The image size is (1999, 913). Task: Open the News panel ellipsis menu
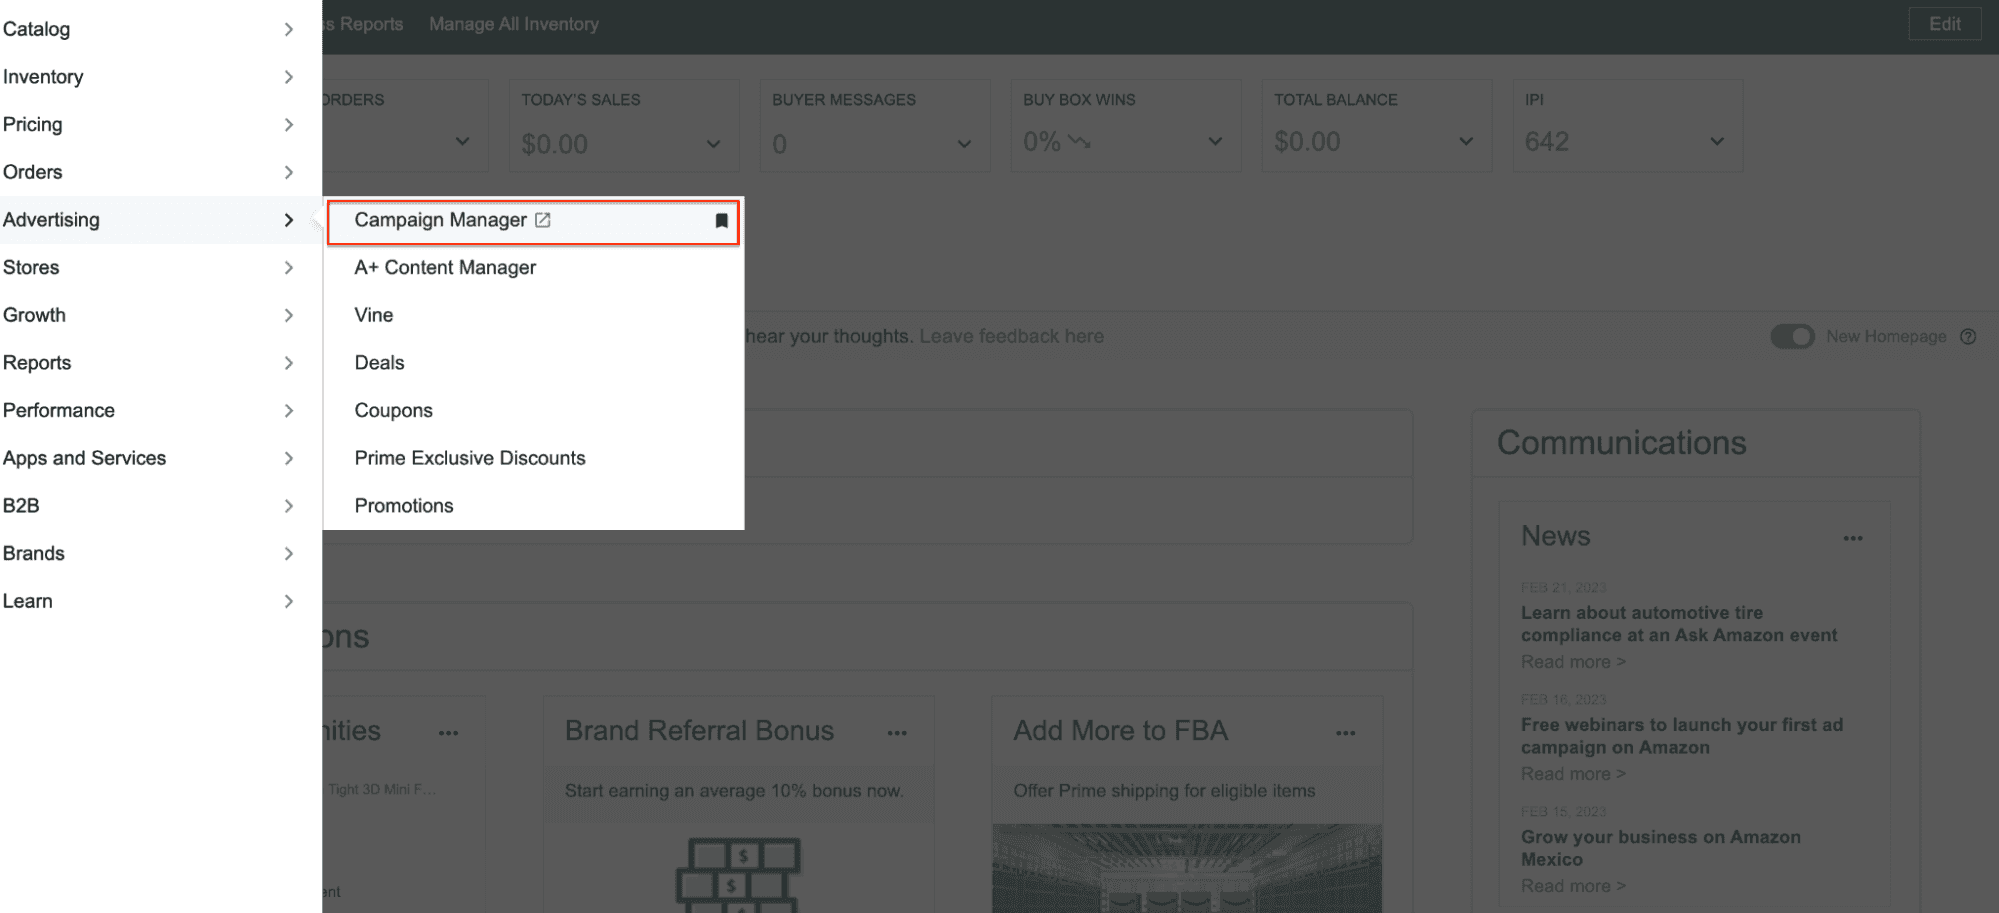coord(1852,538)
